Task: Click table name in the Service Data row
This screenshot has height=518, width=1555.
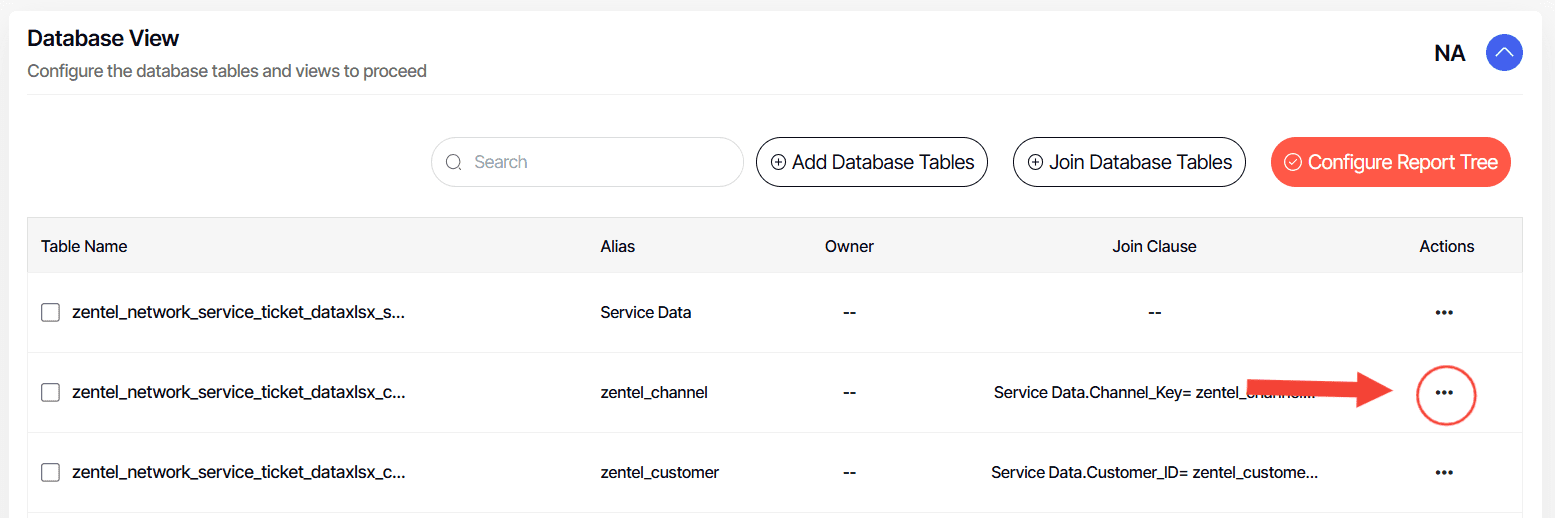Action: tap(239, 312)
